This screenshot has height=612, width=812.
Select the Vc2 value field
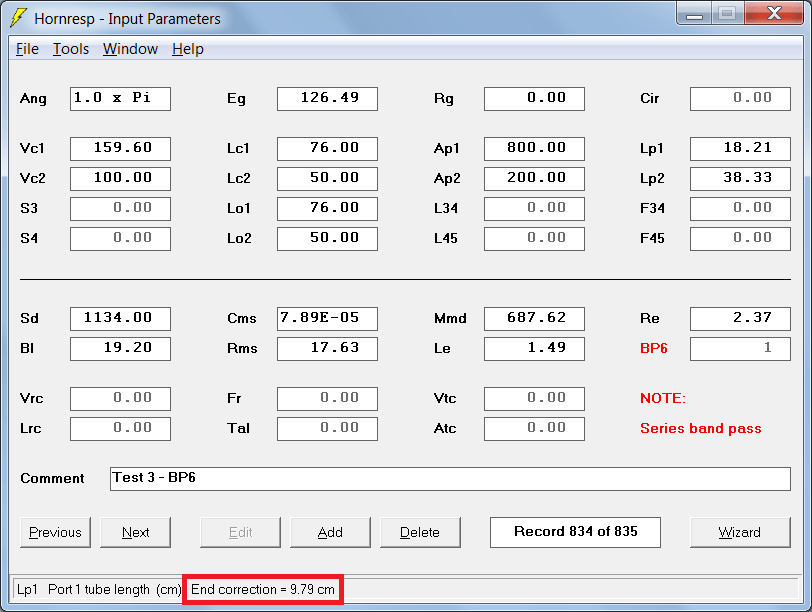120,179
